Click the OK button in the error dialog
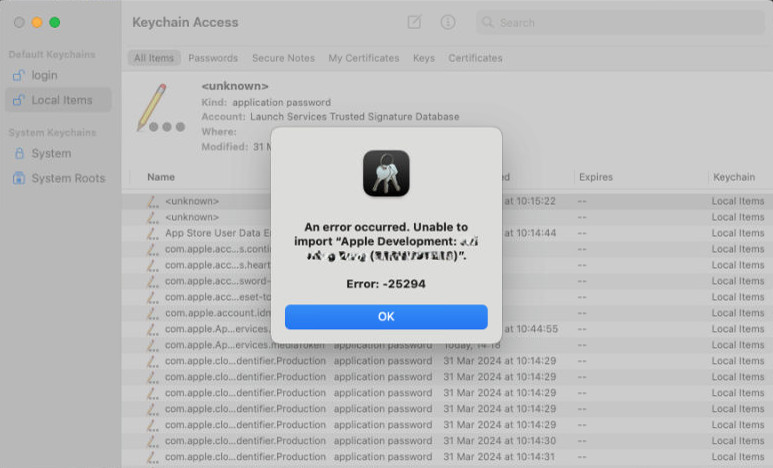The height and width of the screenshot is (468, 773). [x=386, y=317]
